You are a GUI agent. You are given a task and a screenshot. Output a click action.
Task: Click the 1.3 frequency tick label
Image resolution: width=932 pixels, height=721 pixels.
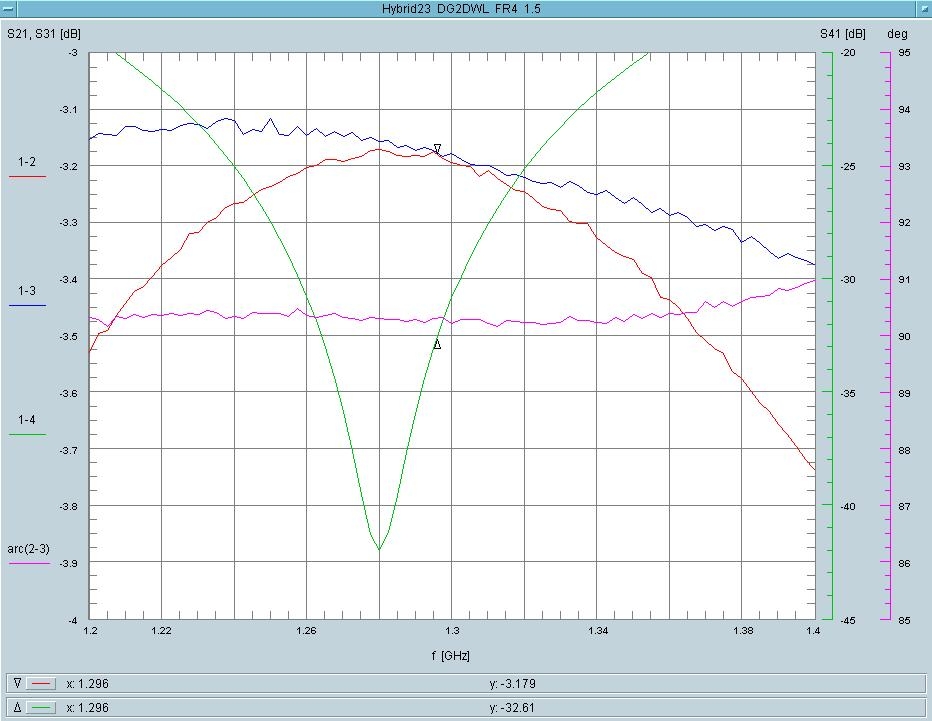[452, 631]
